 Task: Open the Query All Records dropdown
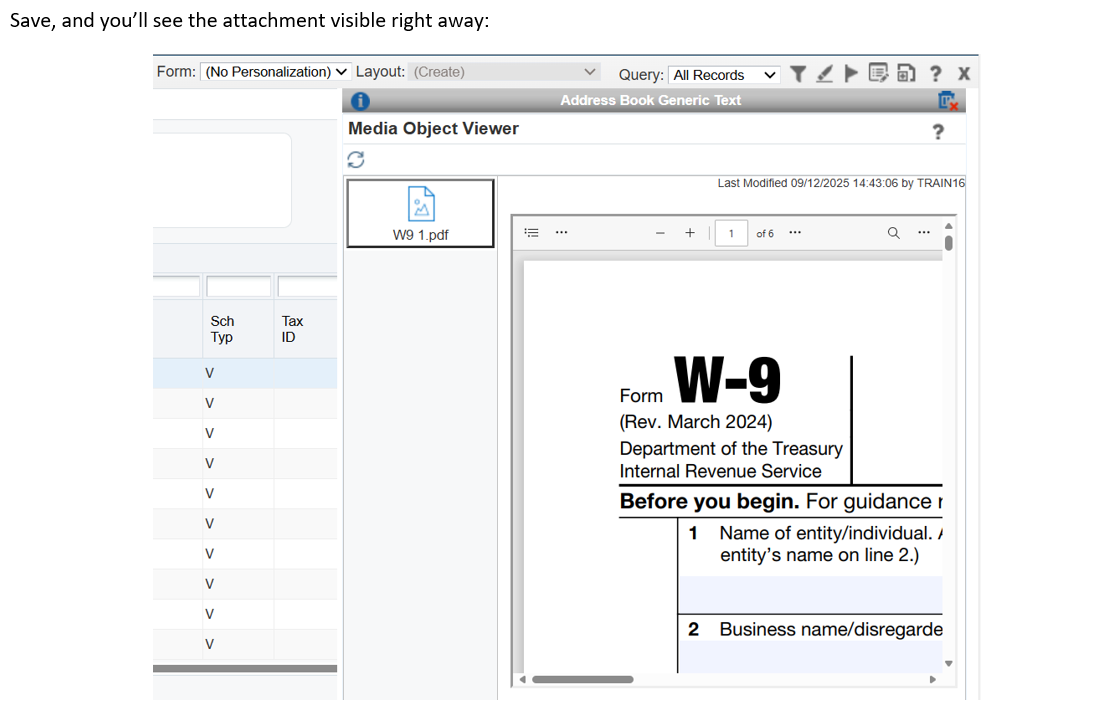[x=724, y=75]
